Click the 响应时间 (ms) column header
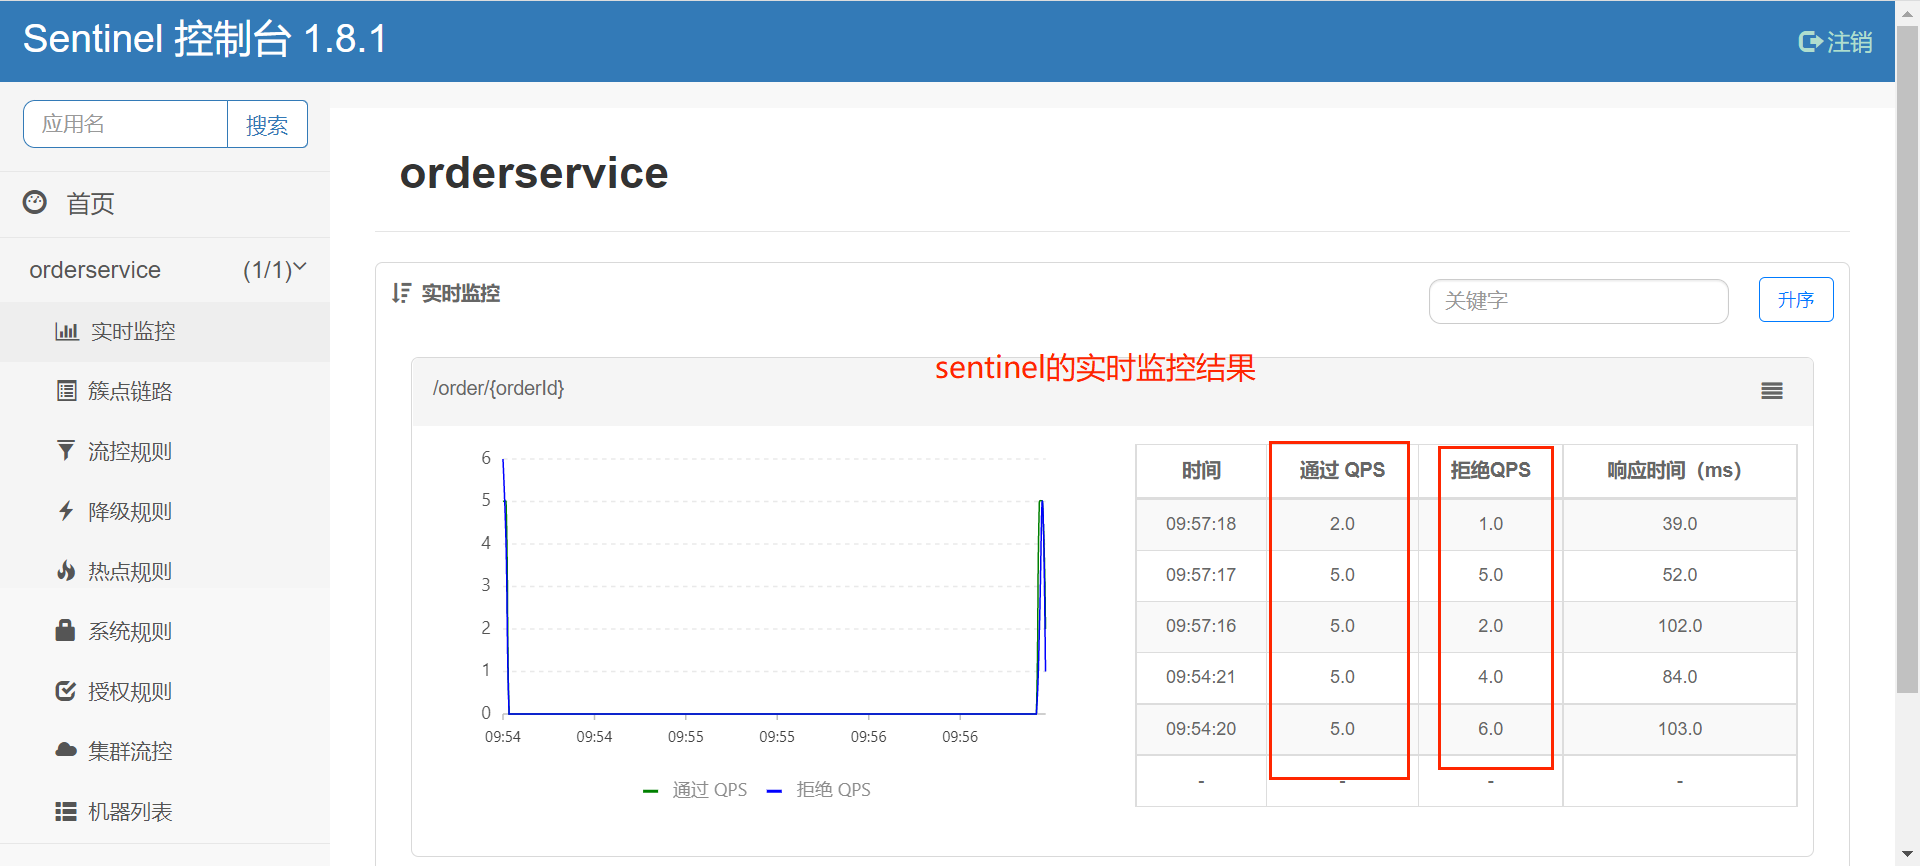 click(1679, 470)
